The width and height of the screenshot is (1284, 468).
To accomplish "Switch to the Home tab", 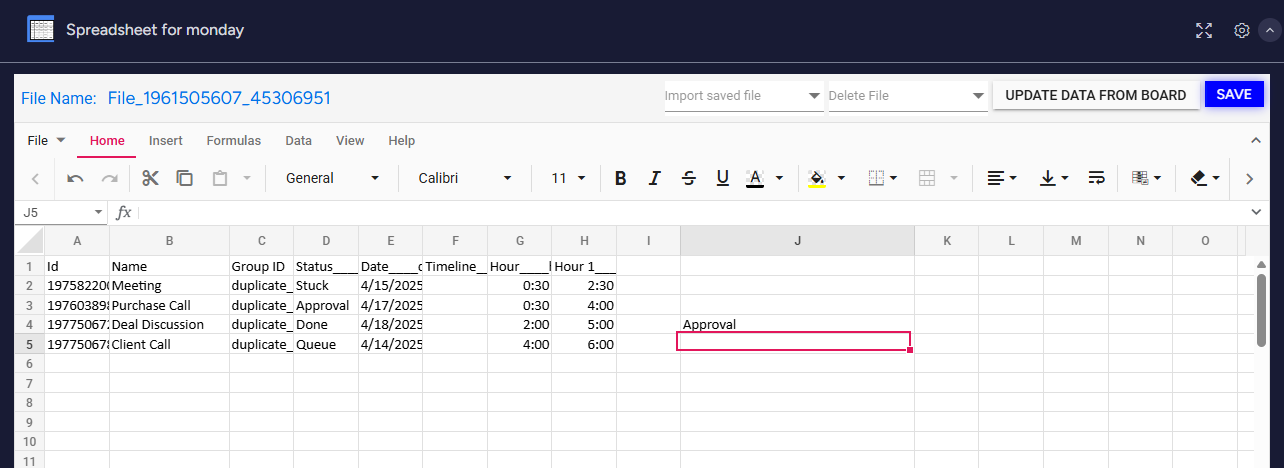I will point(107,141).
